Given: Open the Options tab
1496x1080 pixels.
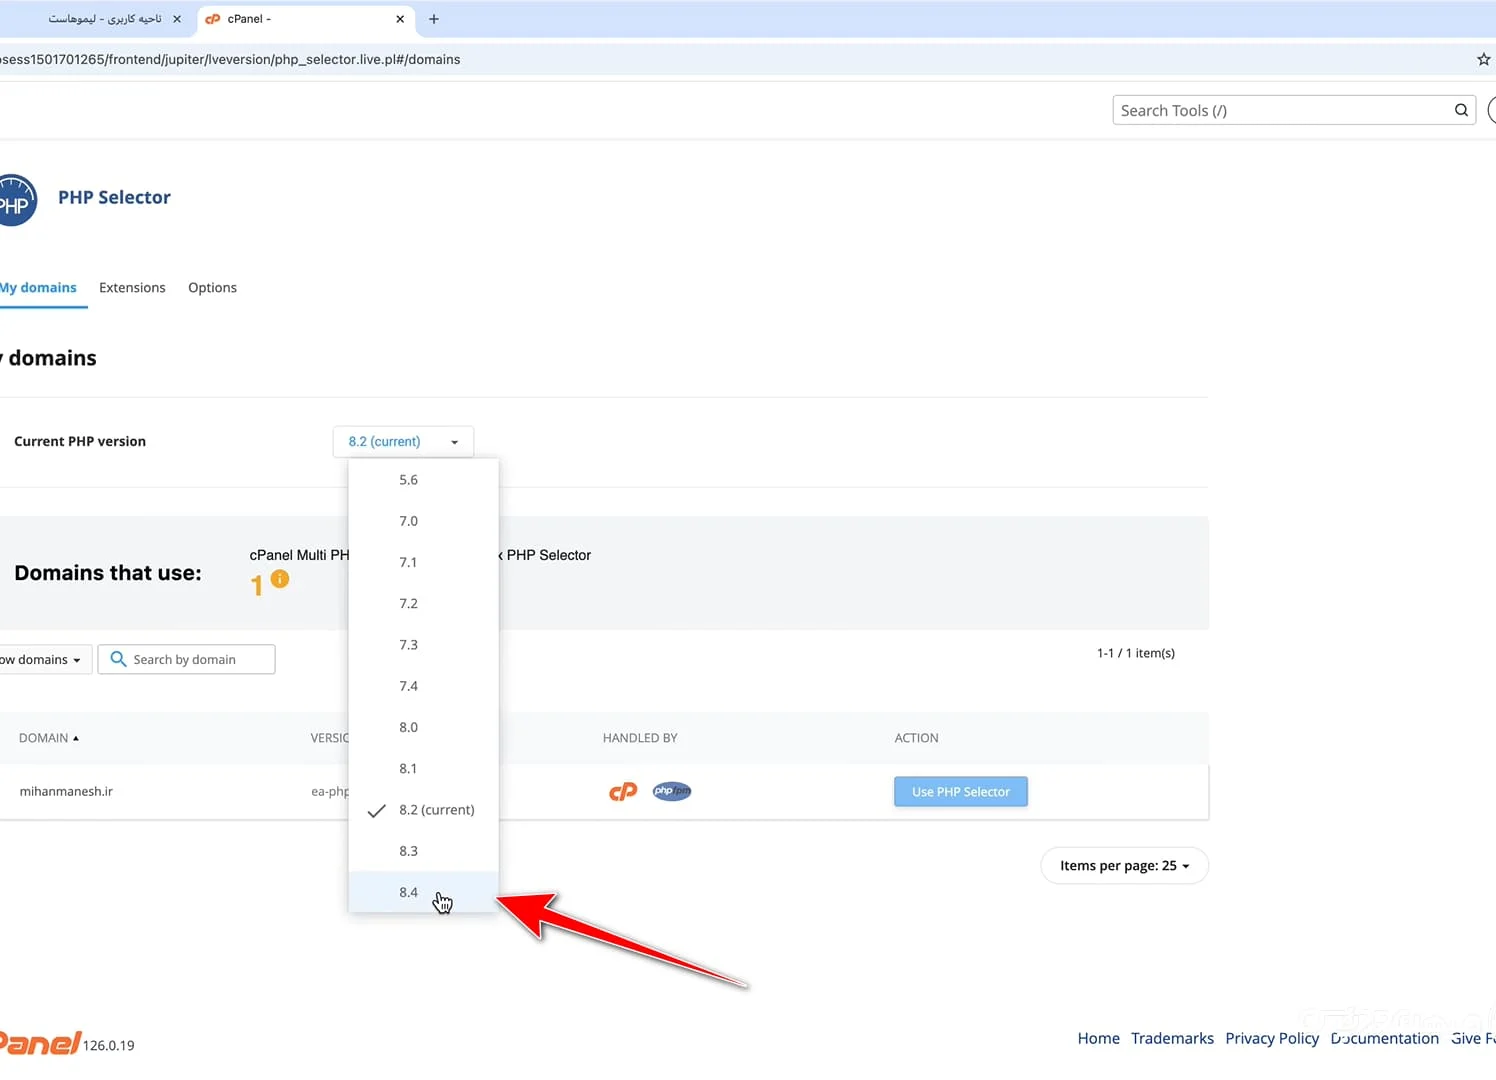Looking at the screenshot, I should click(x=212, y=288).
